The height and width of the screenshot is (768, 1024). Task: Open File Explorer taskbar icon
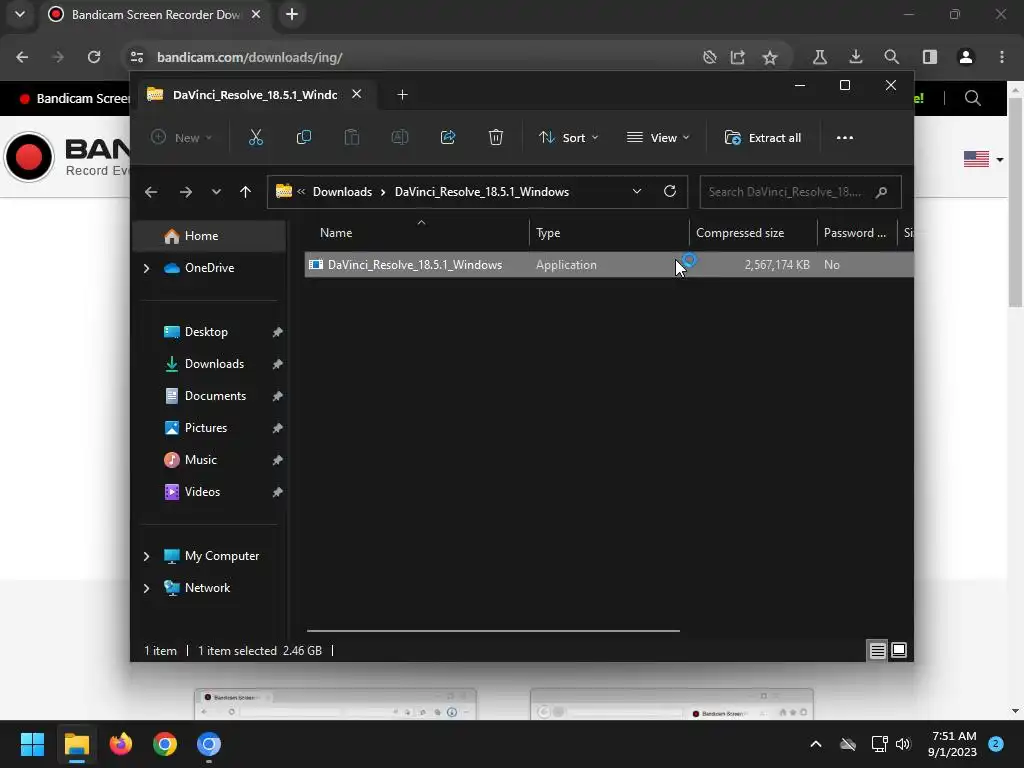76,744
